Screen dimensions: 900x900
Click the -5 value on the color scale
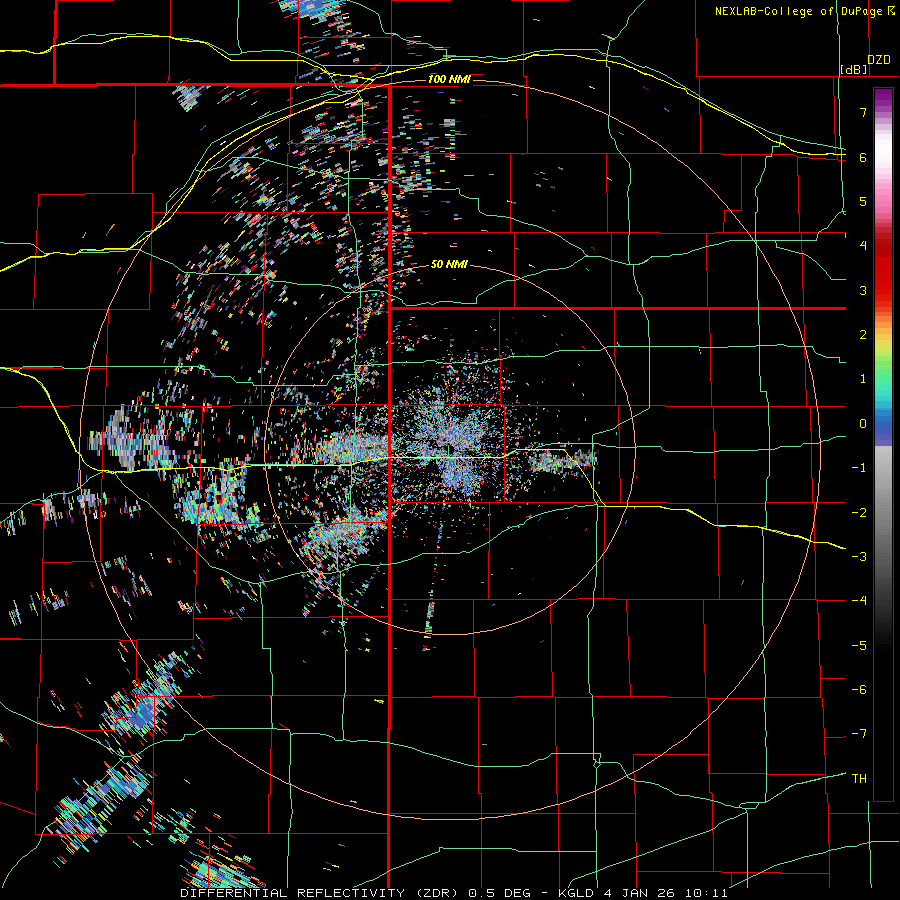click(859, 646)
